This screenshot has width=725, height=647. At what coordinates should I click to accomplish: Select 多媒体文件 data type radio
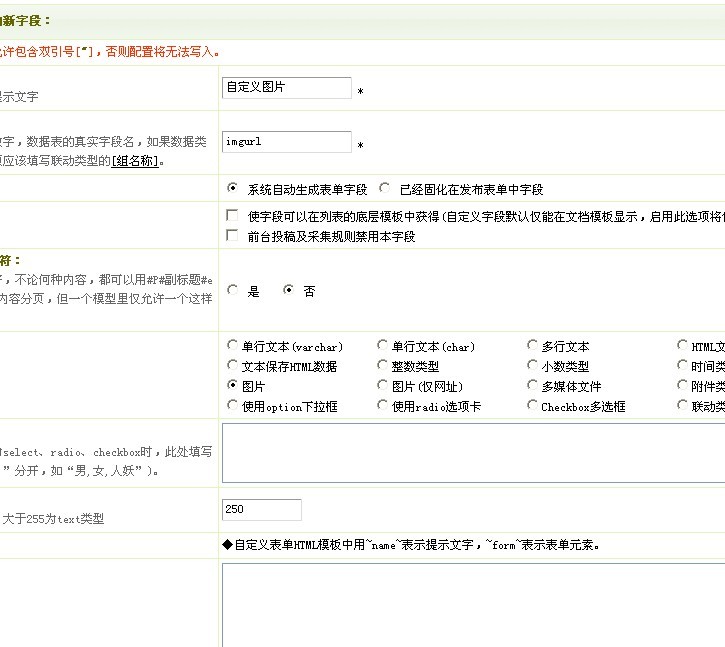[532, 385]
